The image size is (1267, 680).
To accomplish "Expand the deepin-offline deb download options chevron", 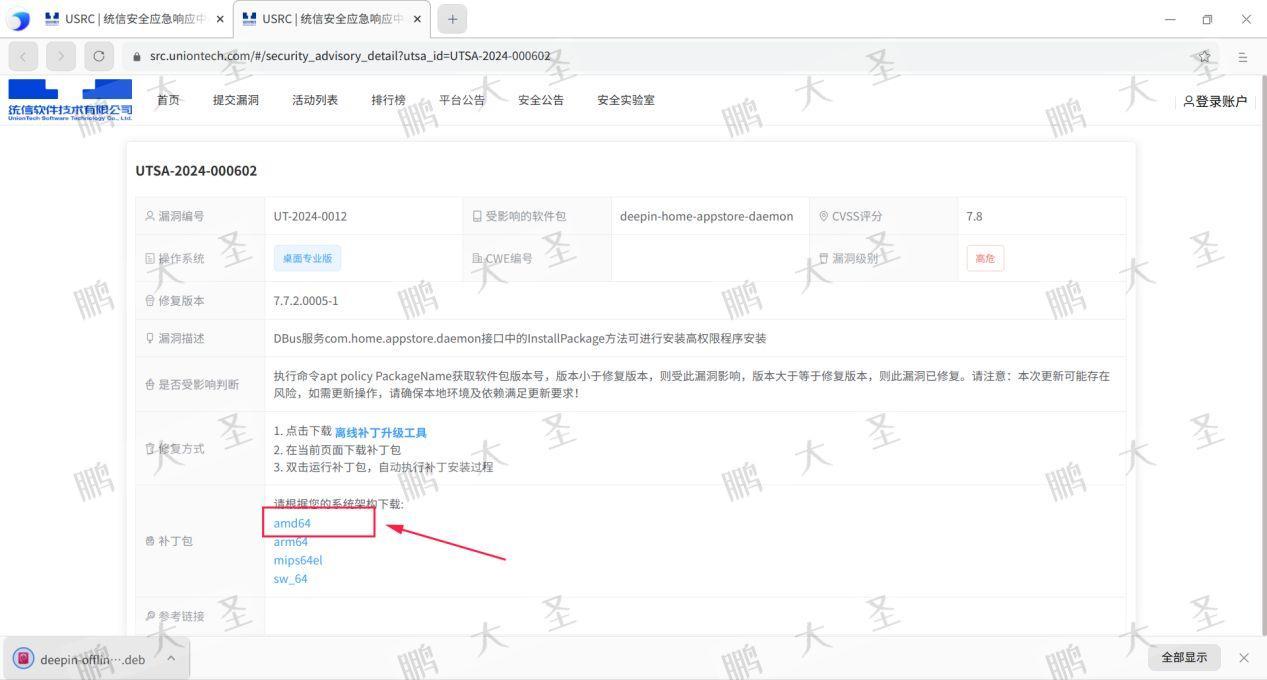I will [x=171, y=658].
